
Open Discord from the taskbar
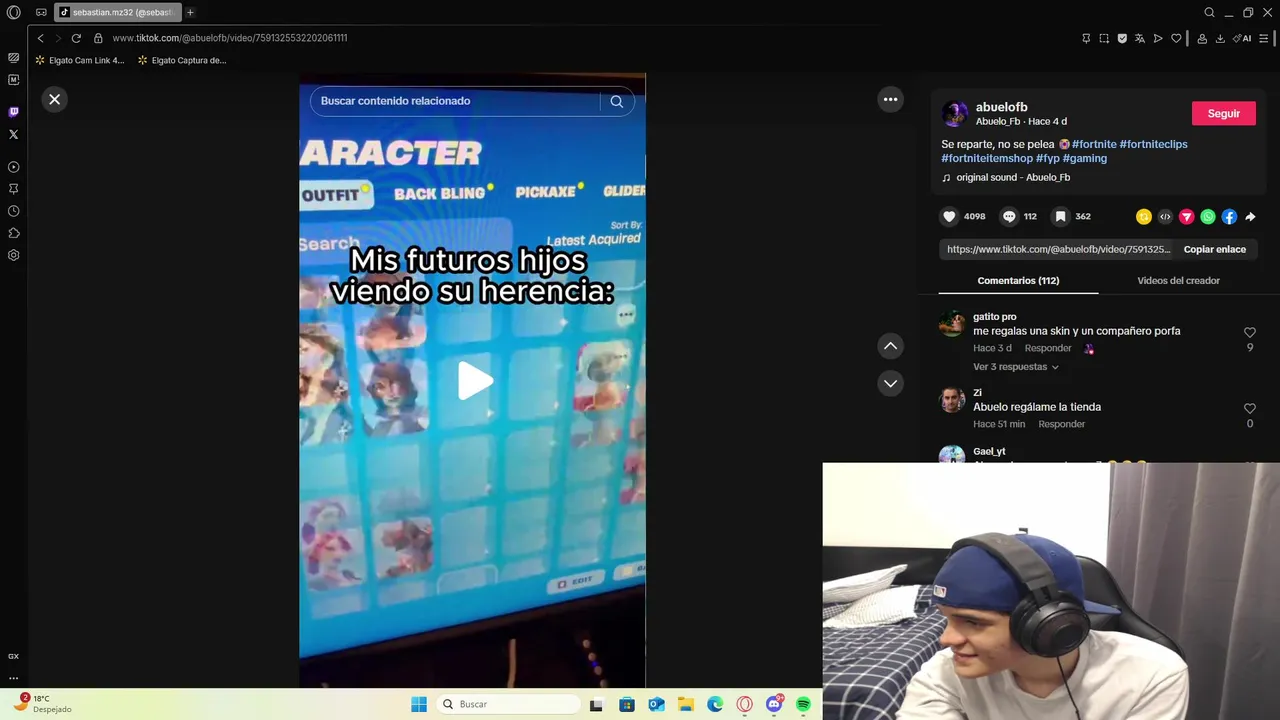(x=773, y=705)
